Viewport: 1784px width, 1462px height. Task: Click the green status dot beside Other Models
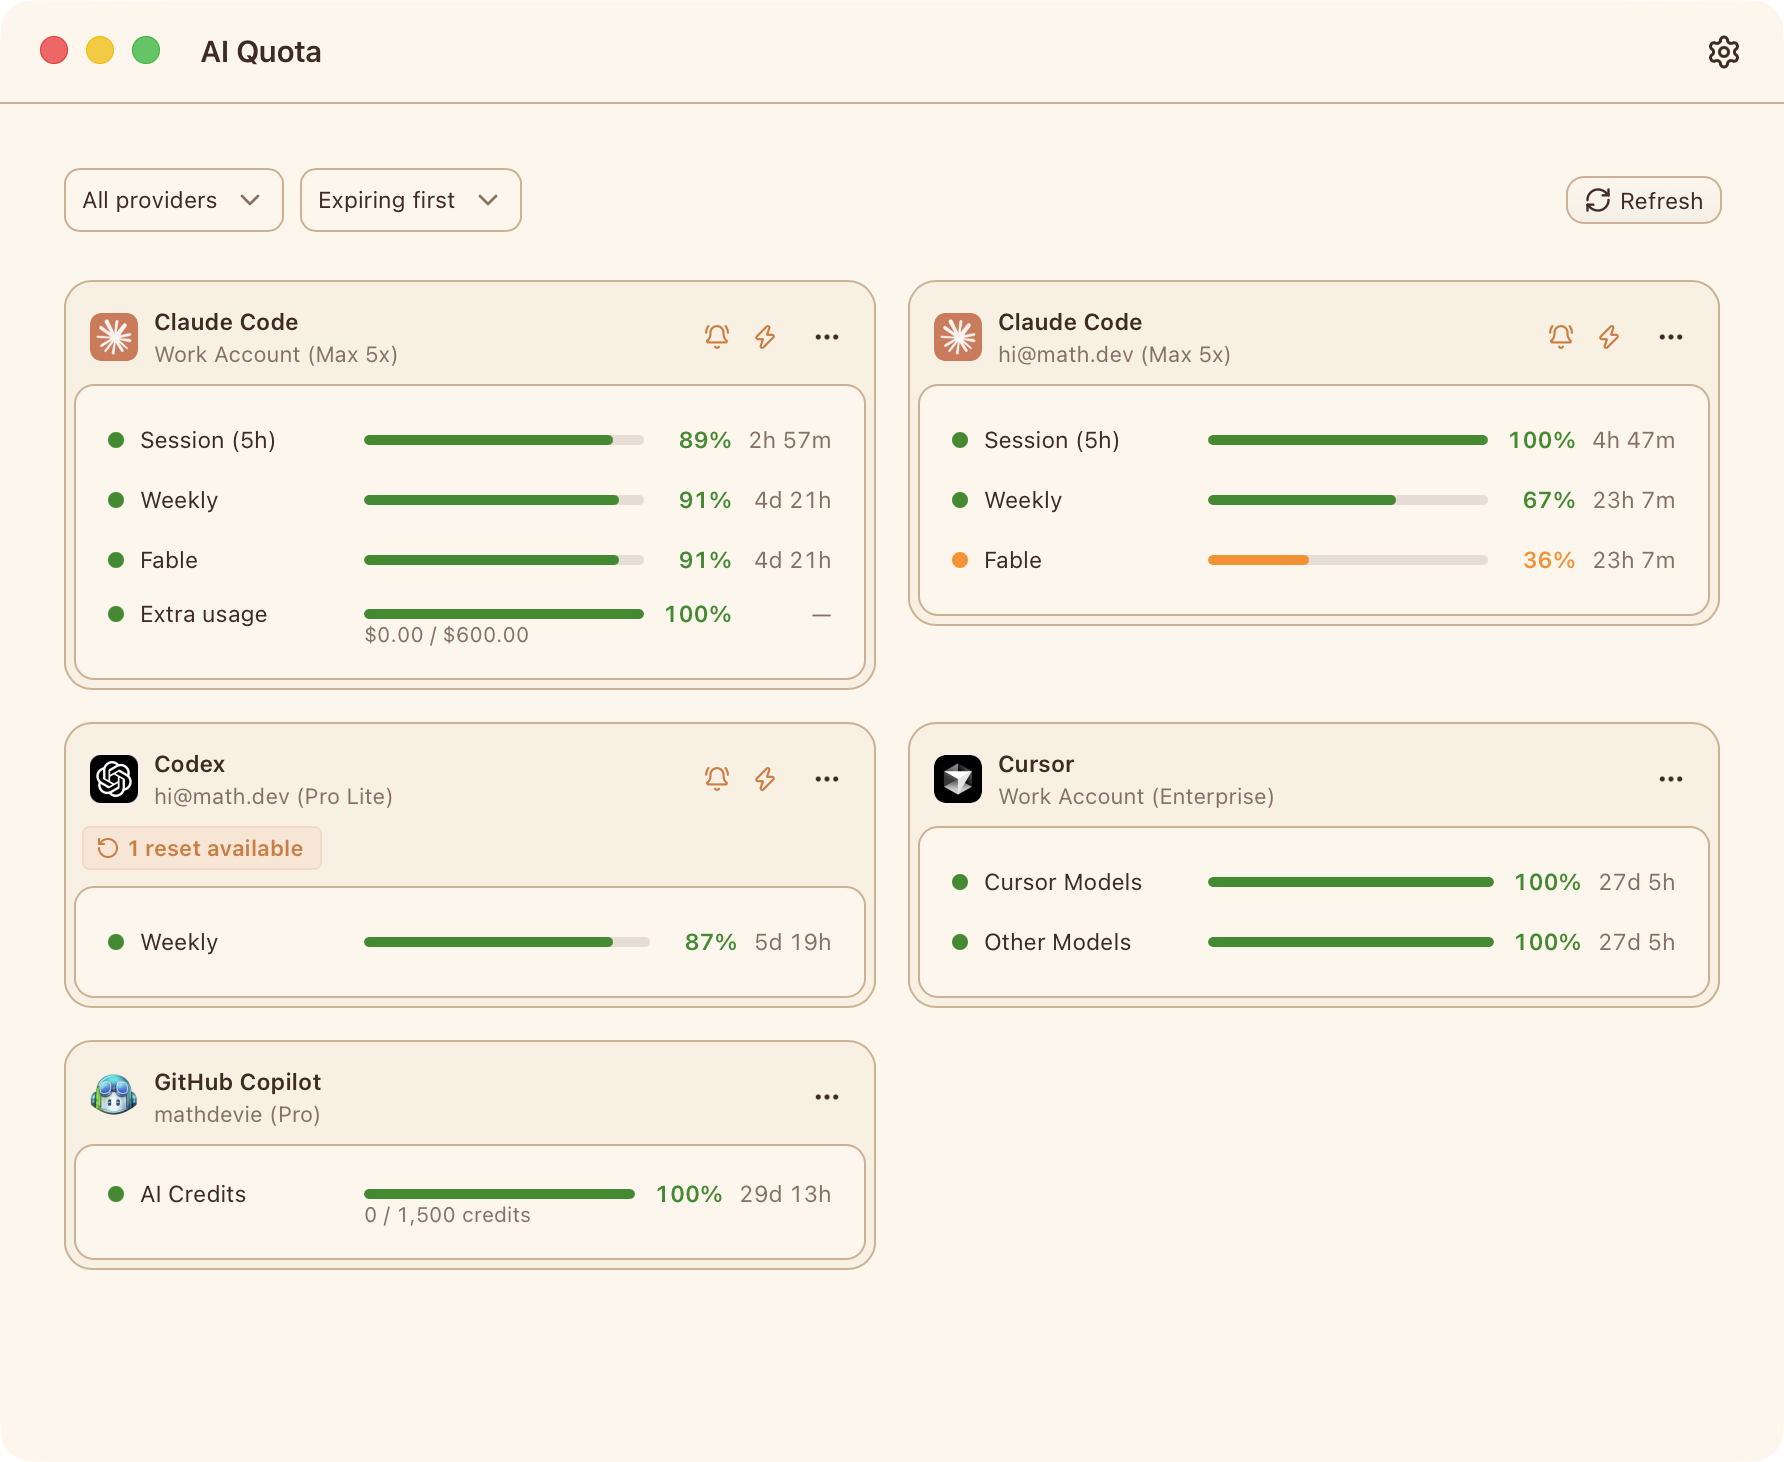(x=960, y=942)
